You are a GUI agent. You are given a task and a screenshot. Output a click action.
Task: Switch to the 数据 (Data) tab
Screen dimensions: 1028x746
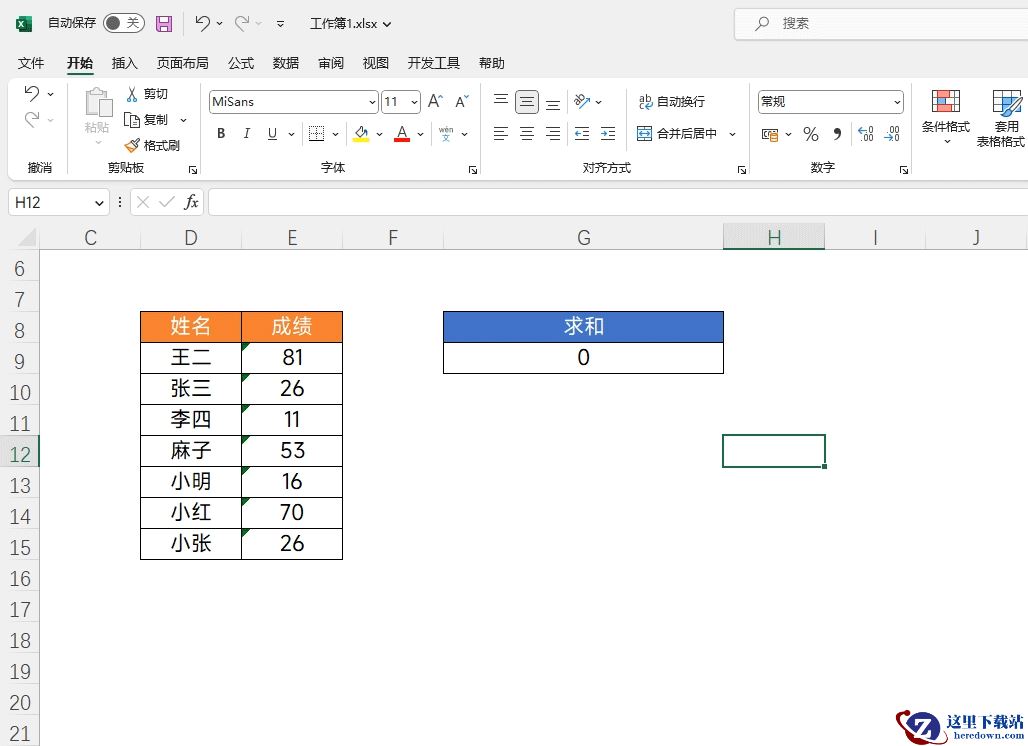tap(286, 63)
